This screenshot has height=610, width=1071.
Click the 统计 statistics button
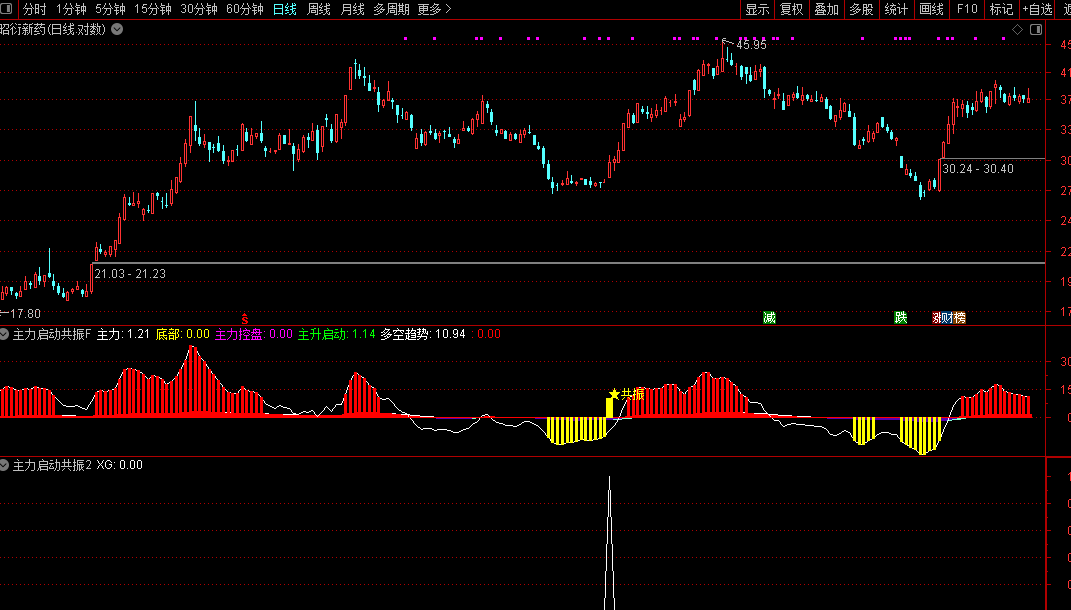pyautogui.click(x=896, y=9)
